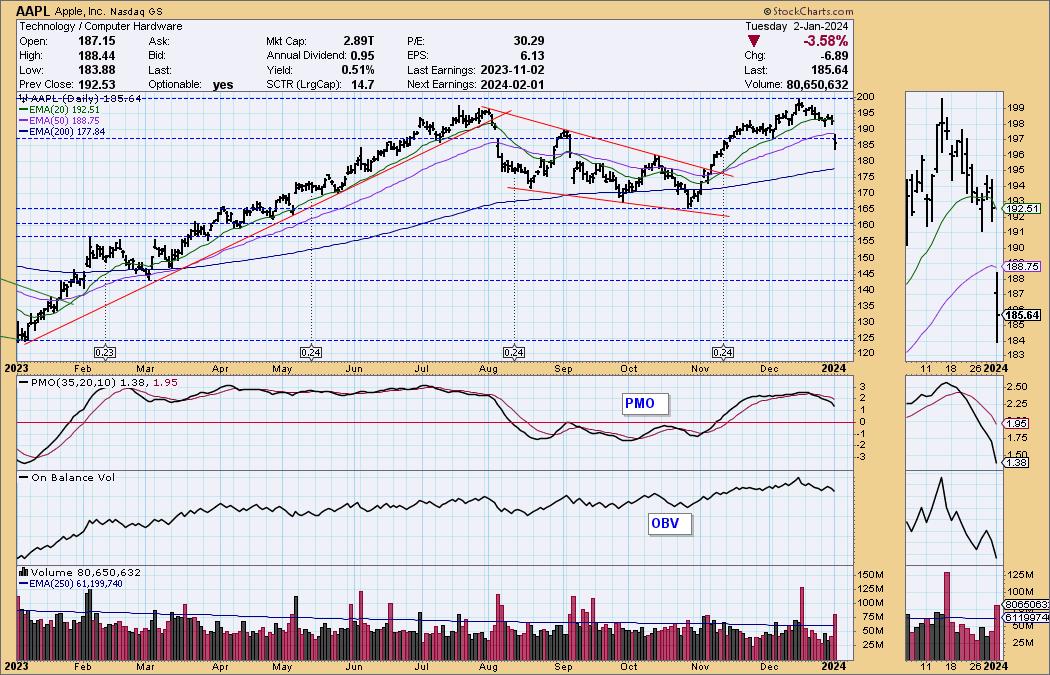Click the EPS value 6.13

[532, 56]
